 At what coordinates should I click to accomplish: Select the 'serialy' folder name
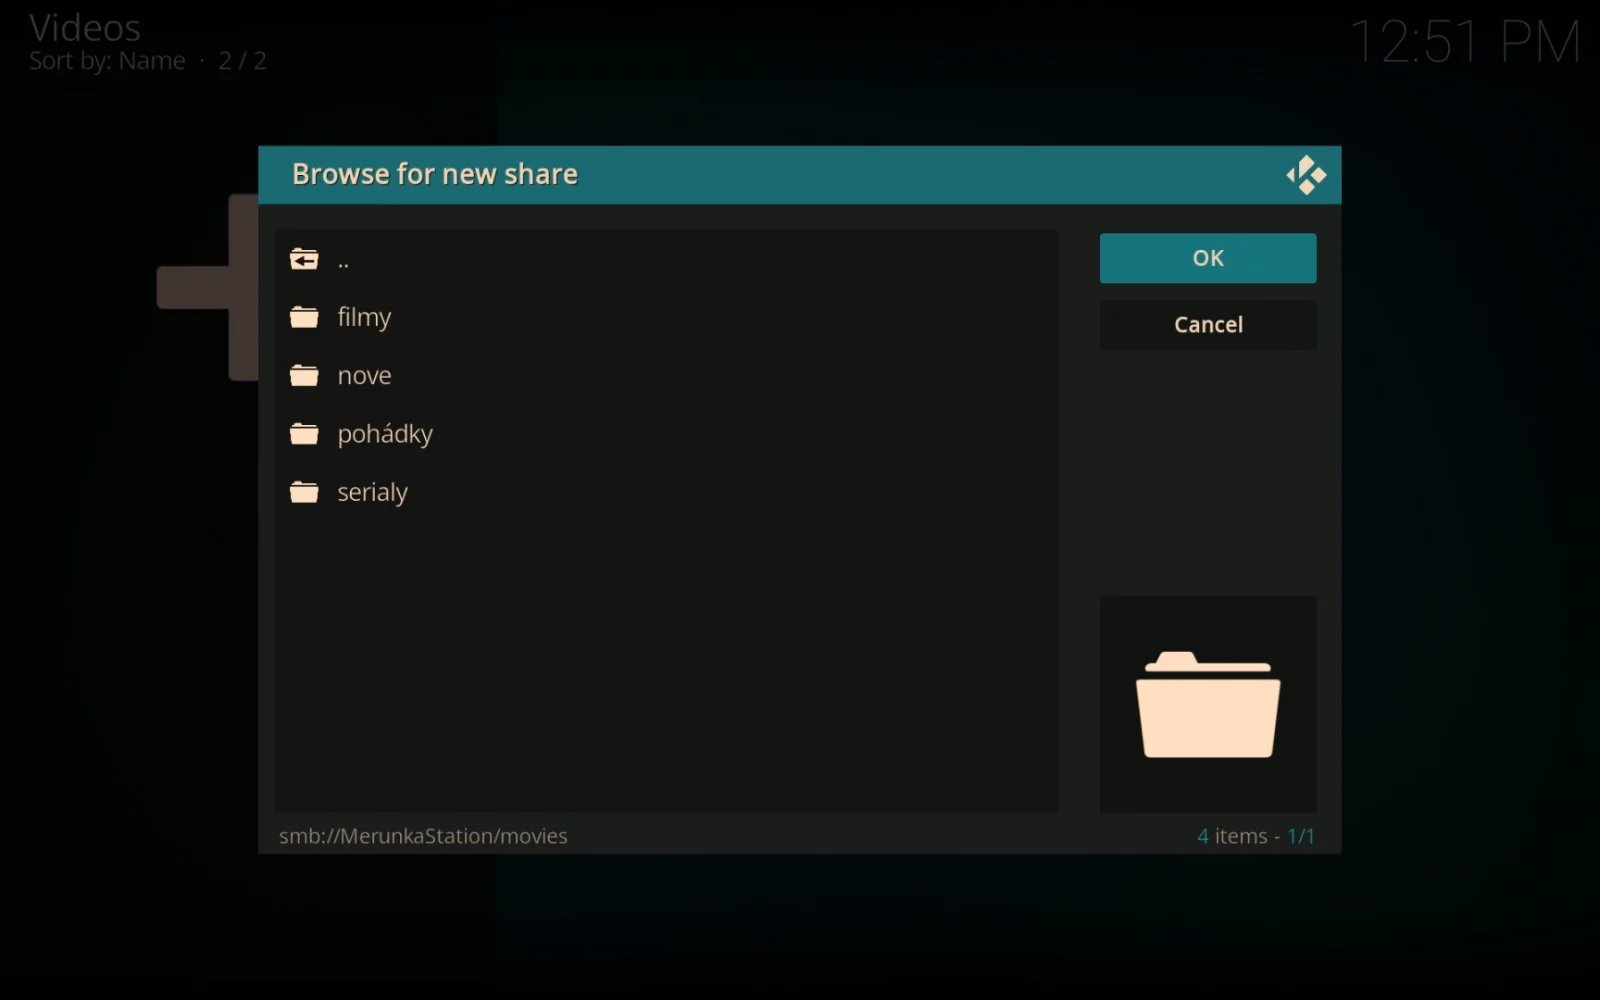372,492
